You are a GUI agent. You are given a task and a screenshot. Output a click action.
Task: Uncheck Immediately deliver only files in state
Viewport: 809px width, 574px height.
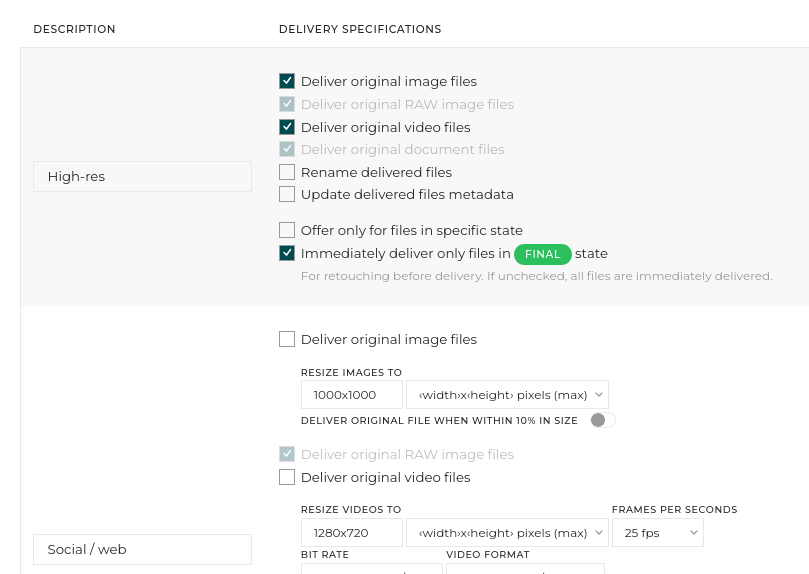(287, 253)
